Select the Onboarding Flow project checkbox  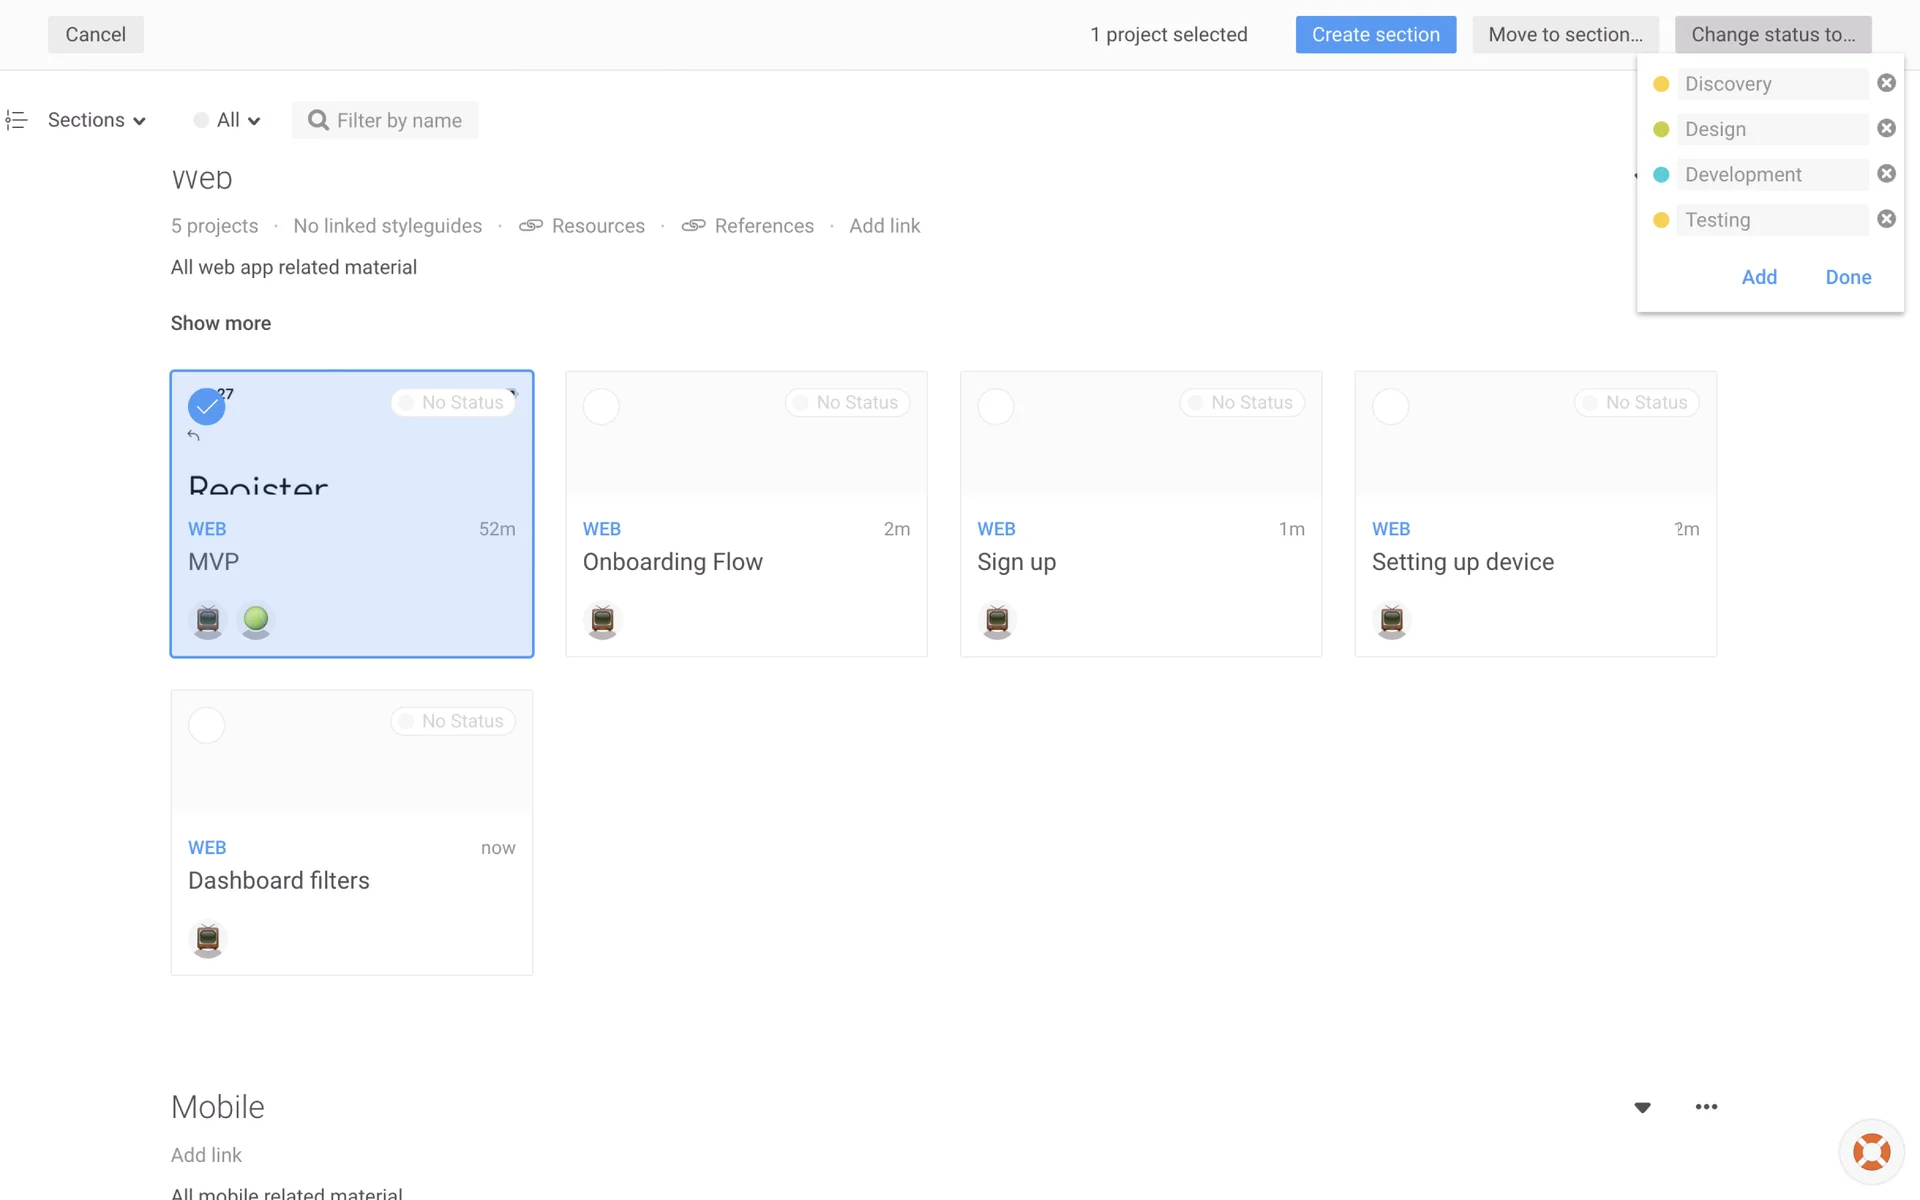tap(601, 407)
